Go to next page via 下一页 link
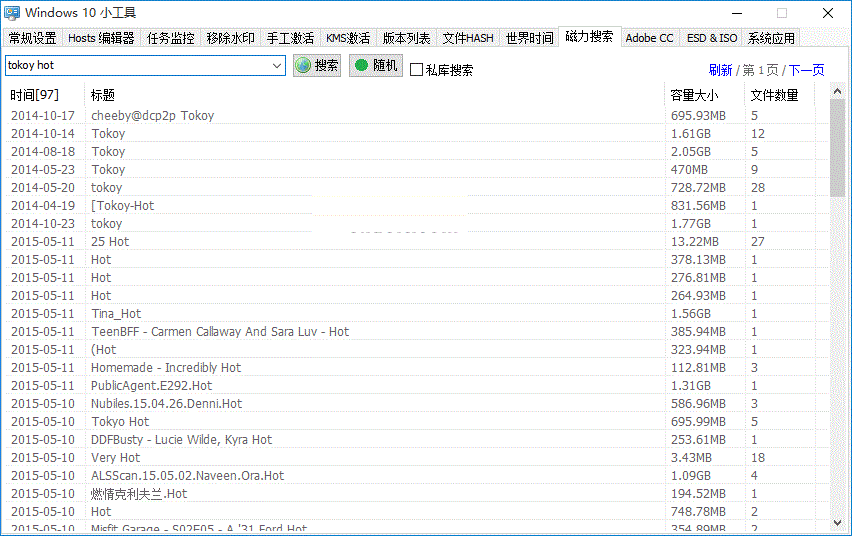This screenshot has height=536, width=852. 806,70
